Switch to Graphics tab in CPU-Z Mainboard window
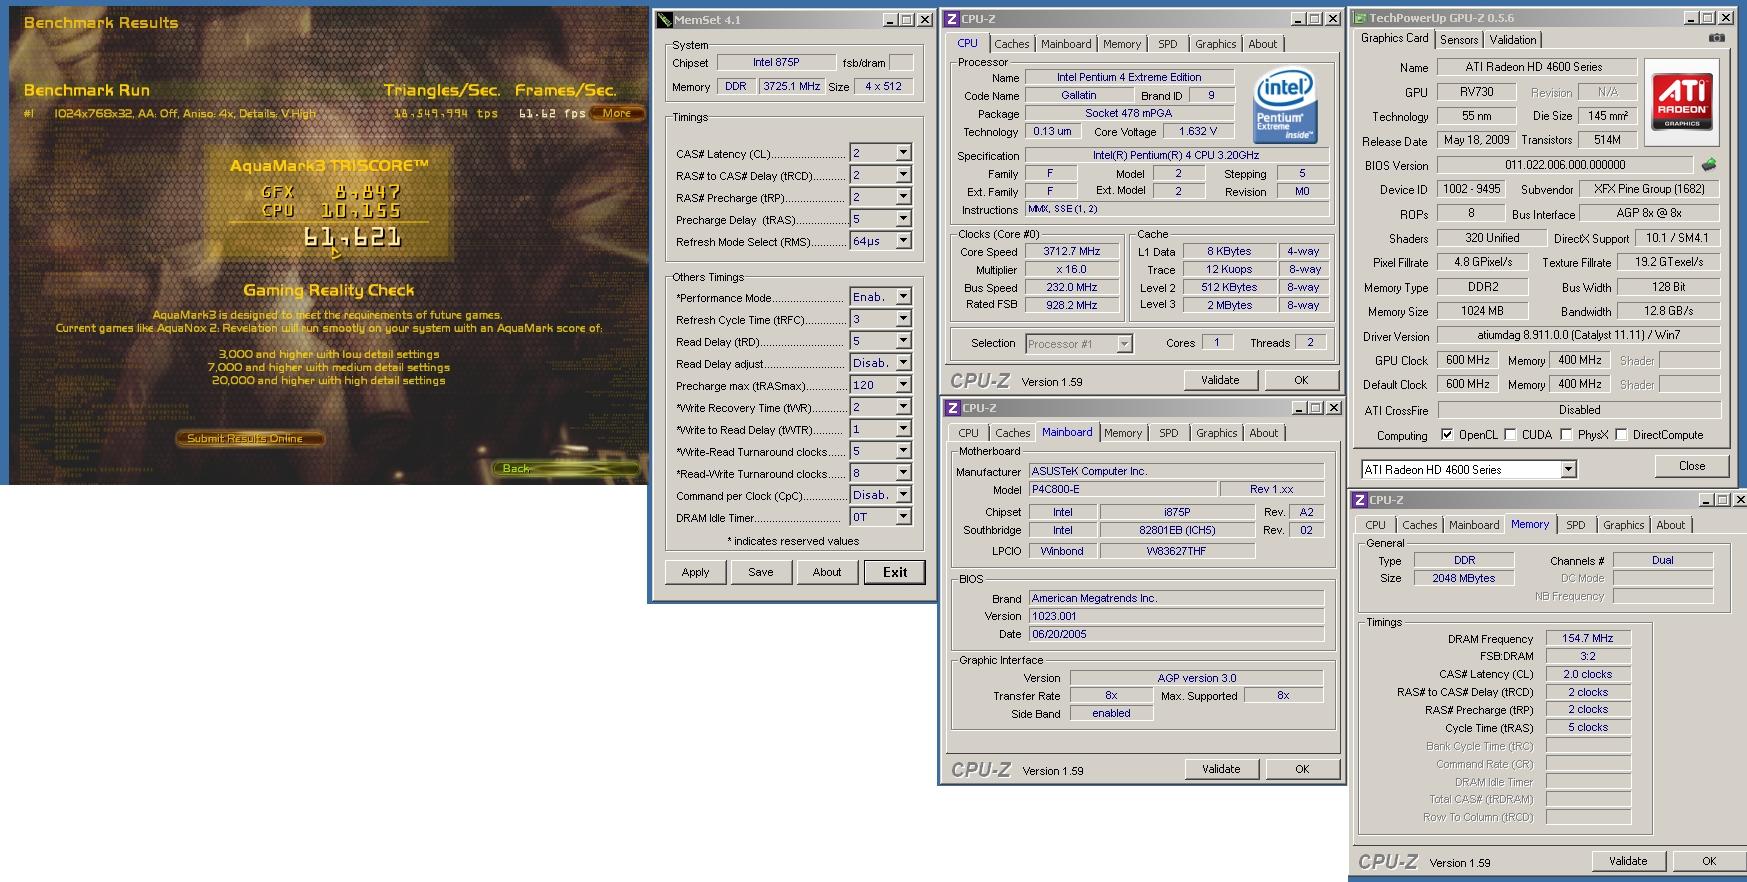Image resolution: width=1747 pixels, height=882 pixels. 1216,433
